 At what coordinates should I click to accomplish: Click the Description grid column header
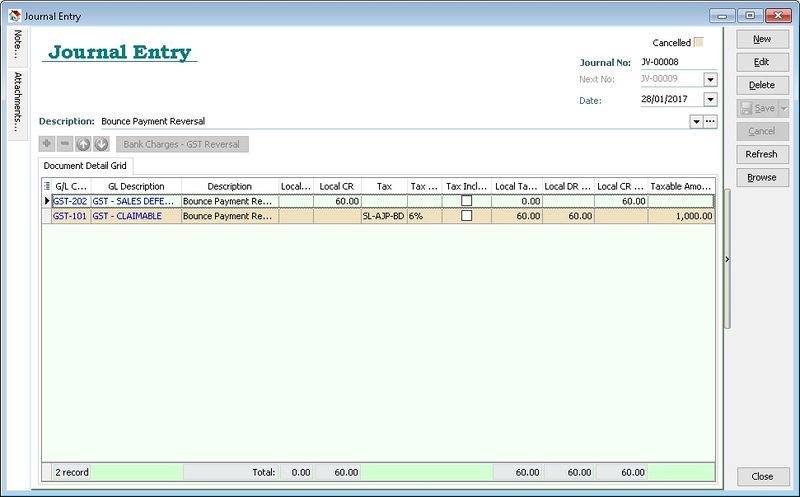pos(230,186)
